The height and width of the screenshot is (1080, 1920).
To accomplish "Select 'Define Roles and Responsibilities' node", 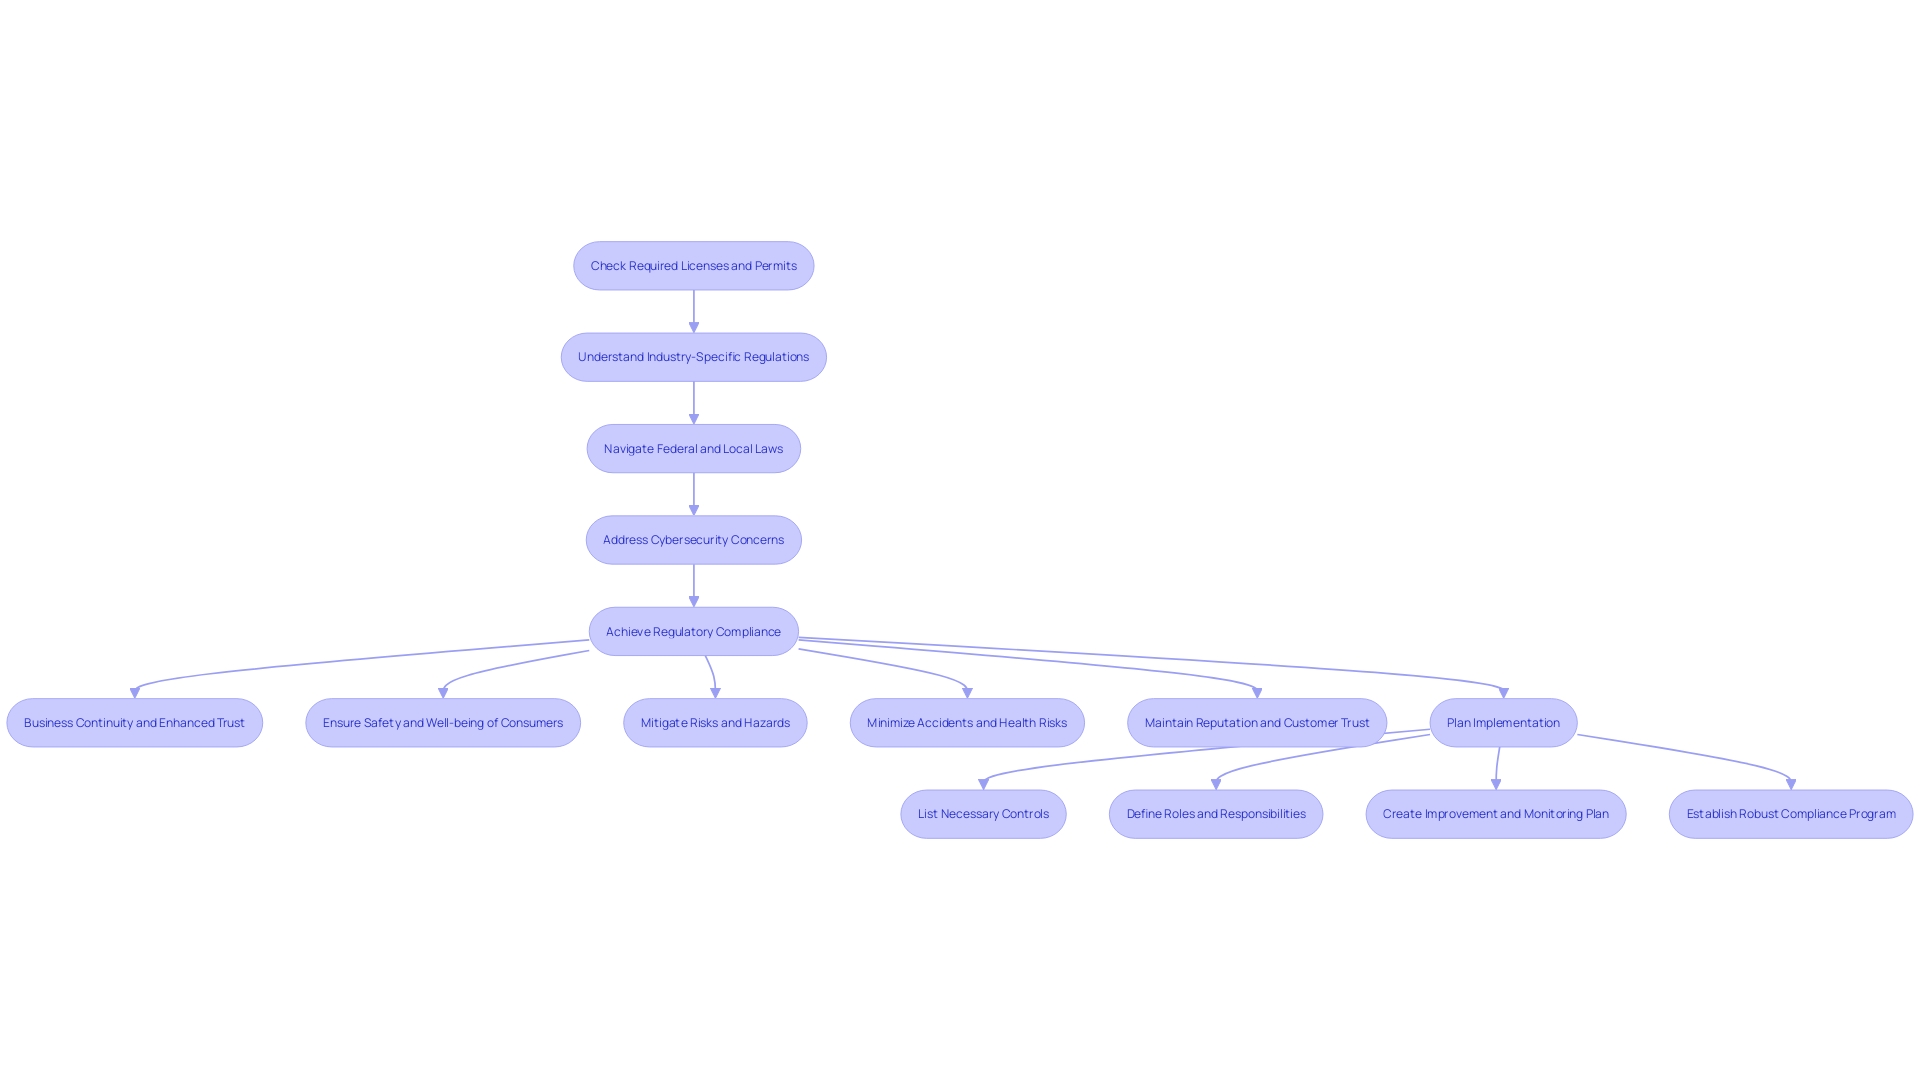I will click(x=1215, y=814).
